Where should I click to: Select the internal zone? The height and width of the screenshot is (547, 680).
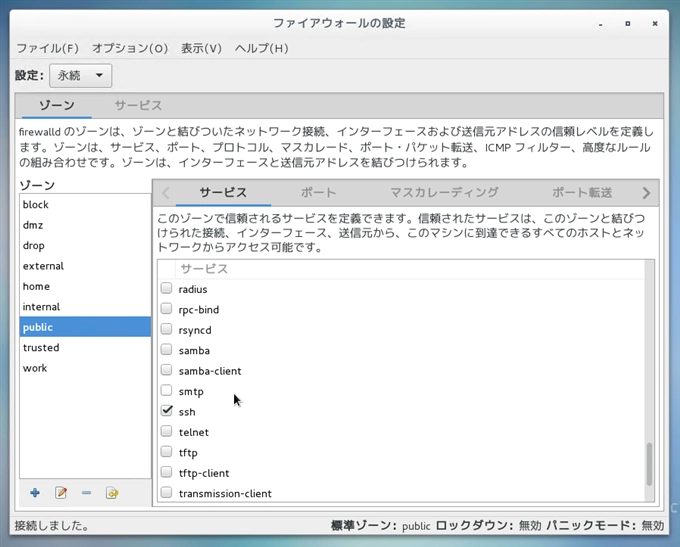[85, 307]
